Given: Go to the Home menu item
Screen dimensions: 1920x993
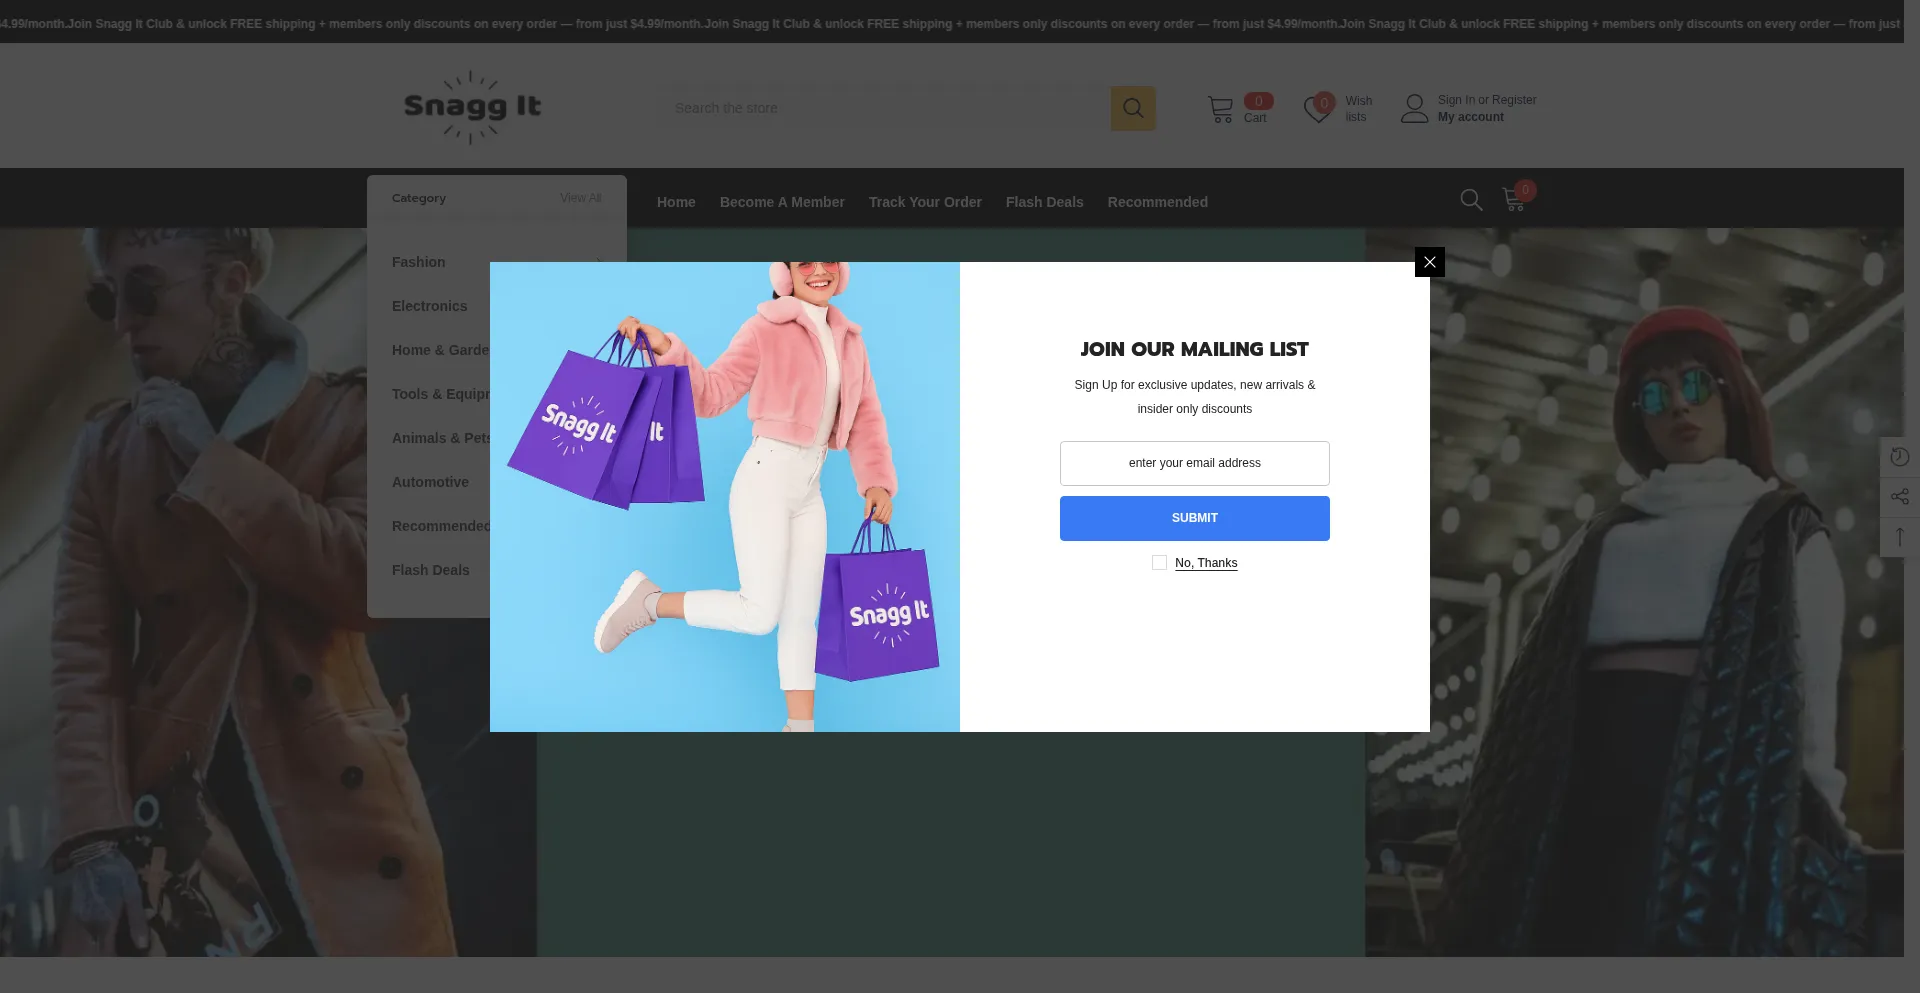Looking at the screenshot, I should pos(676,202).
